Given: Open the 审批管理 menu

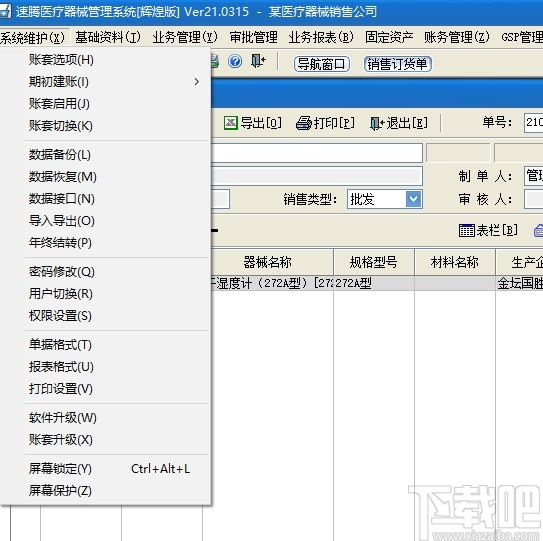Looking at the screenshot, I should point(253,37).
